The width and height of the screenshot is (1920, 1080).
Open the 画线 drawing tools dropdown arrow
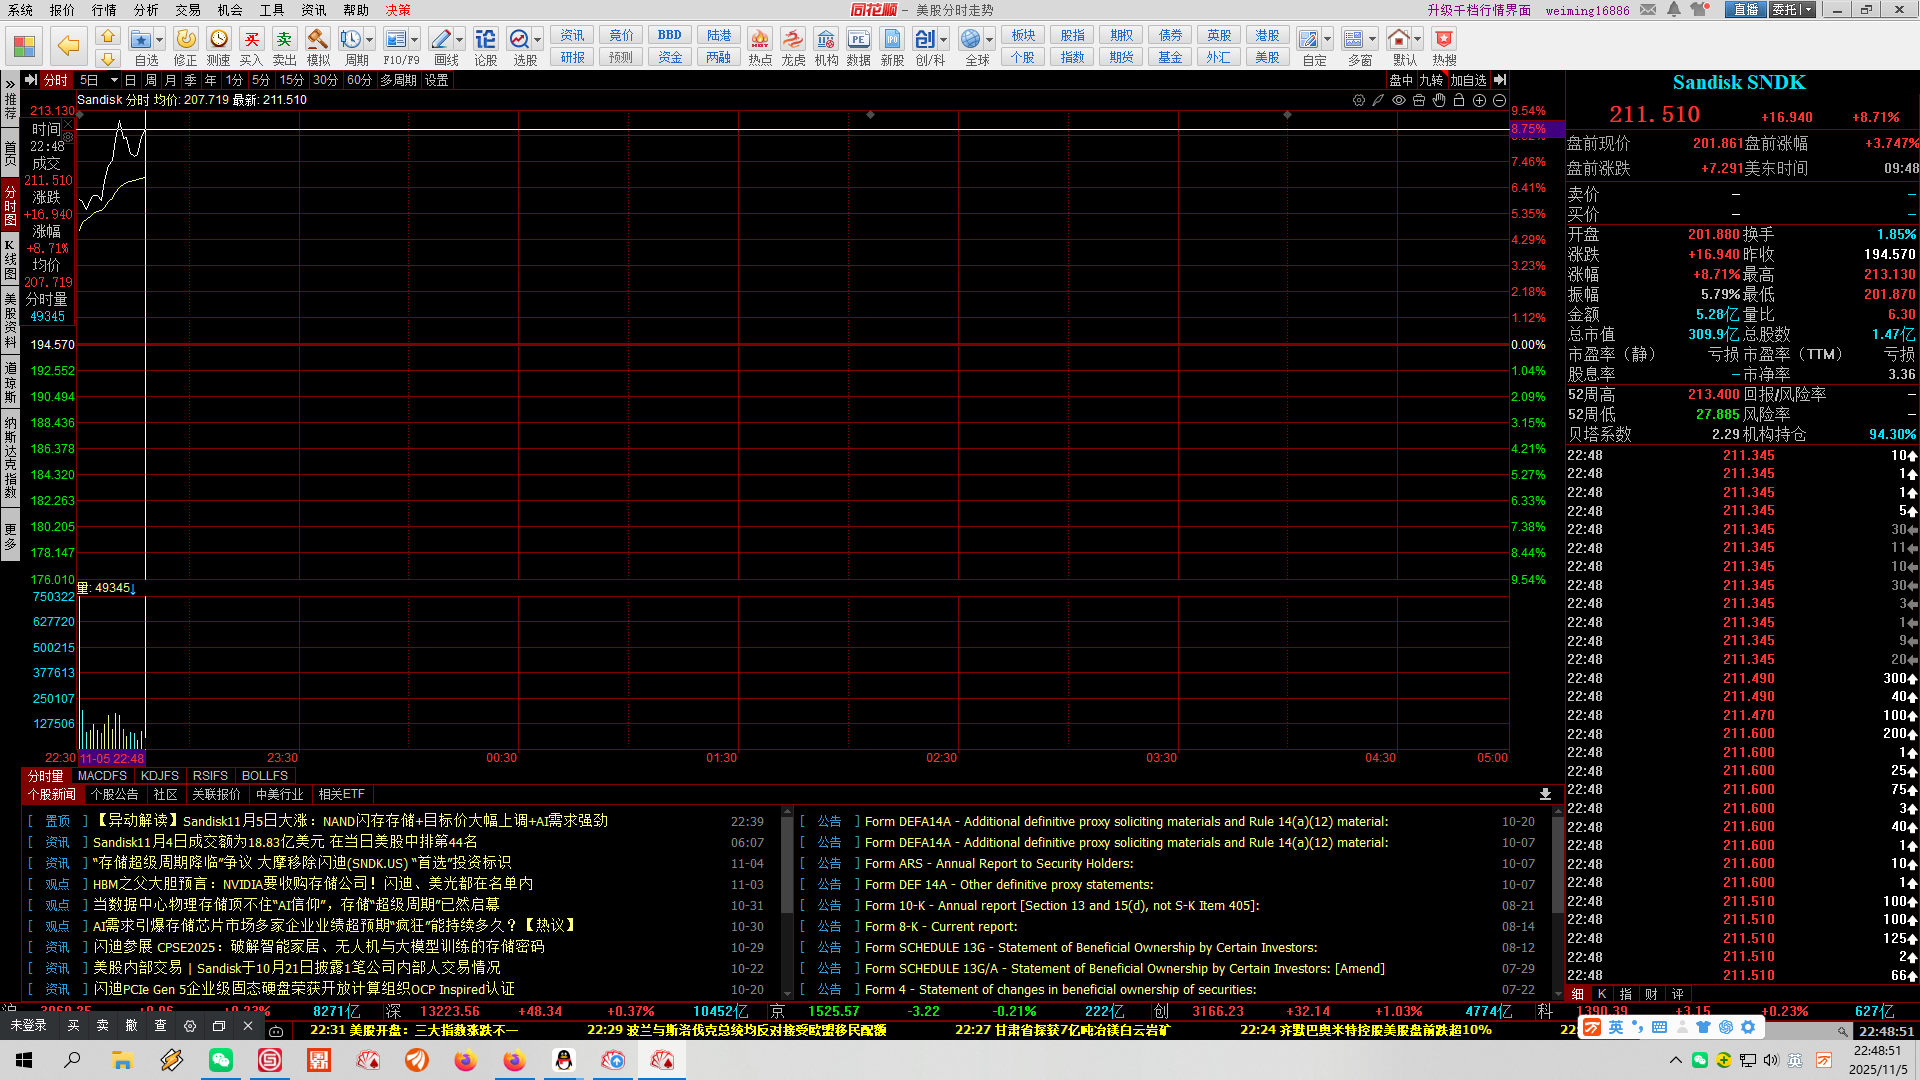tap(460, 40)
